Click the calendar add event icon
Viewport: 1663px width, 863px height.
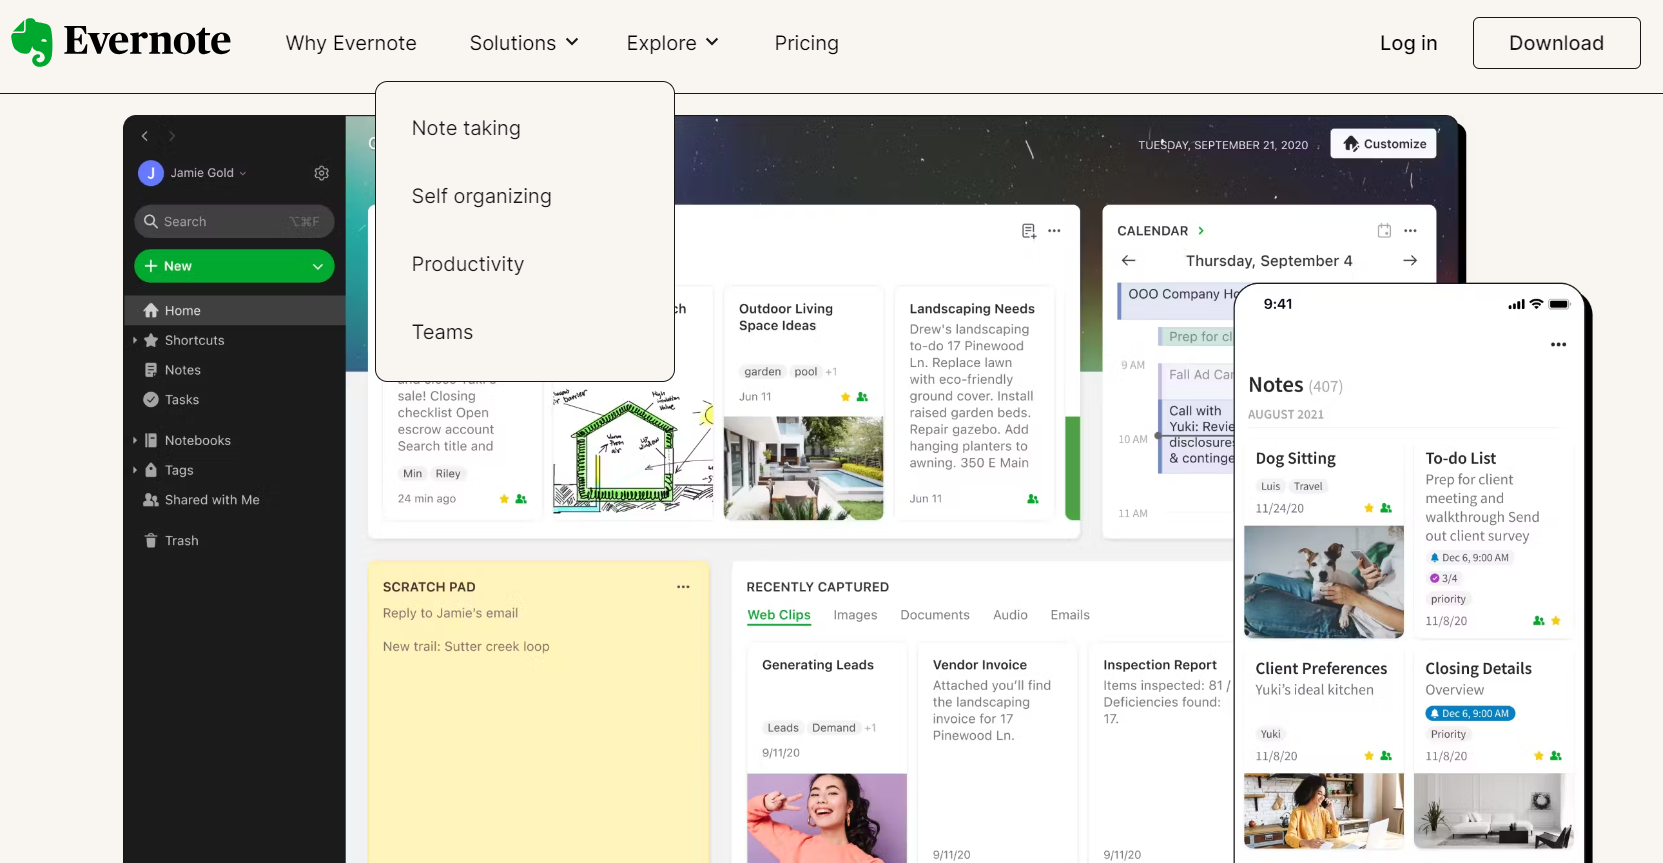click(x=1384, y=231)
